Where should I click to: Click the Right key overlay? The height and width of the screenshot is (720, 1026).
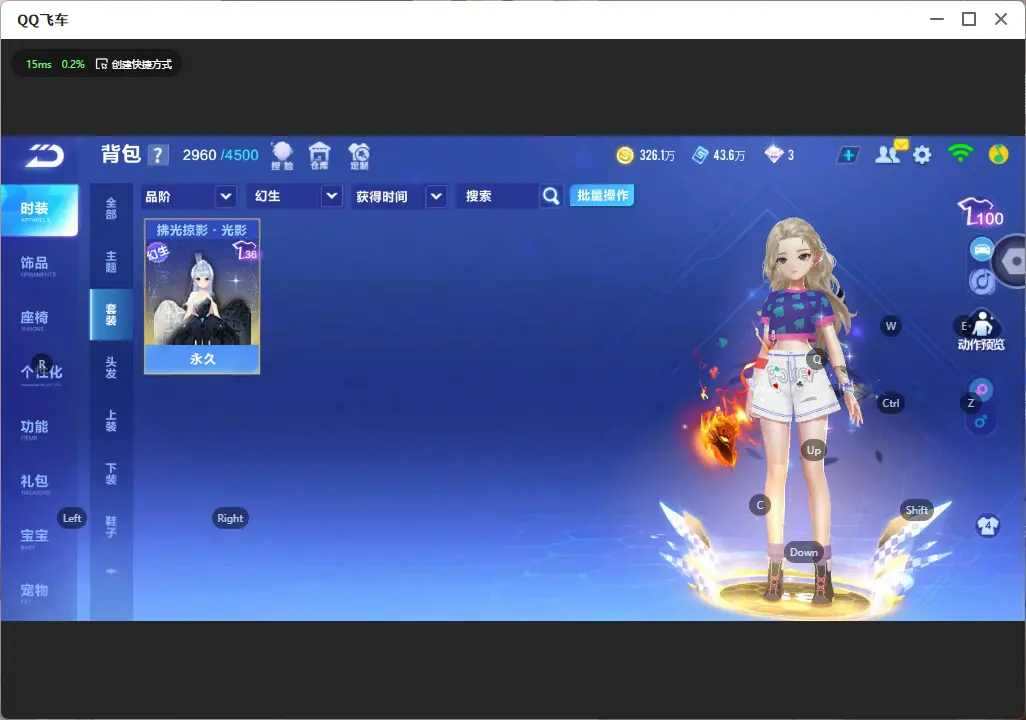click(230, 518)
